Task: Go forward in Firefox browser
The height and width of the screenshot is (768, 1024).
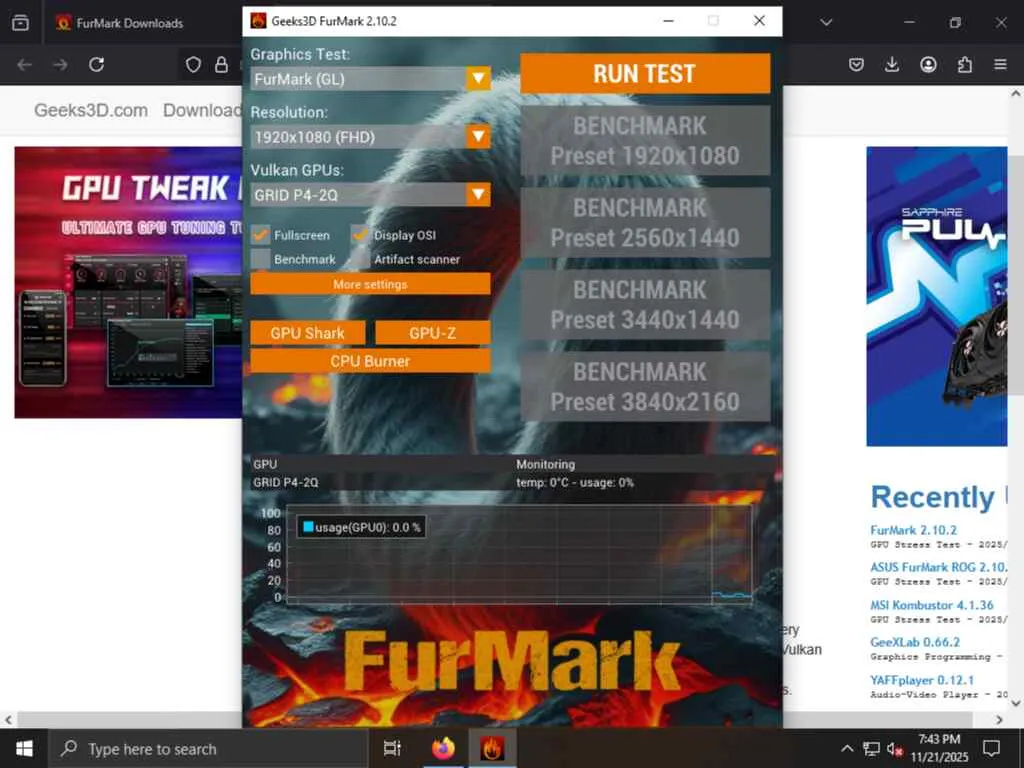Action: [x=60, y=65]
